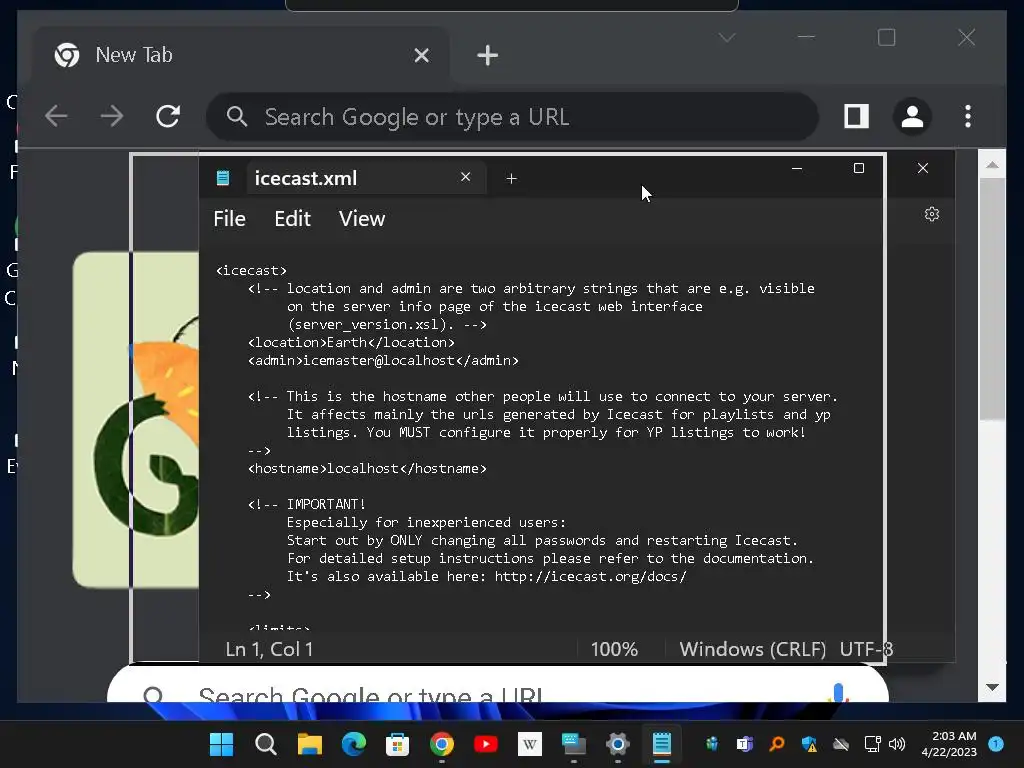Click the http://icecast.org/docs/ URL text
Image resolution: width=1024 pixels, height=768 pixels.
pos(590,577)
